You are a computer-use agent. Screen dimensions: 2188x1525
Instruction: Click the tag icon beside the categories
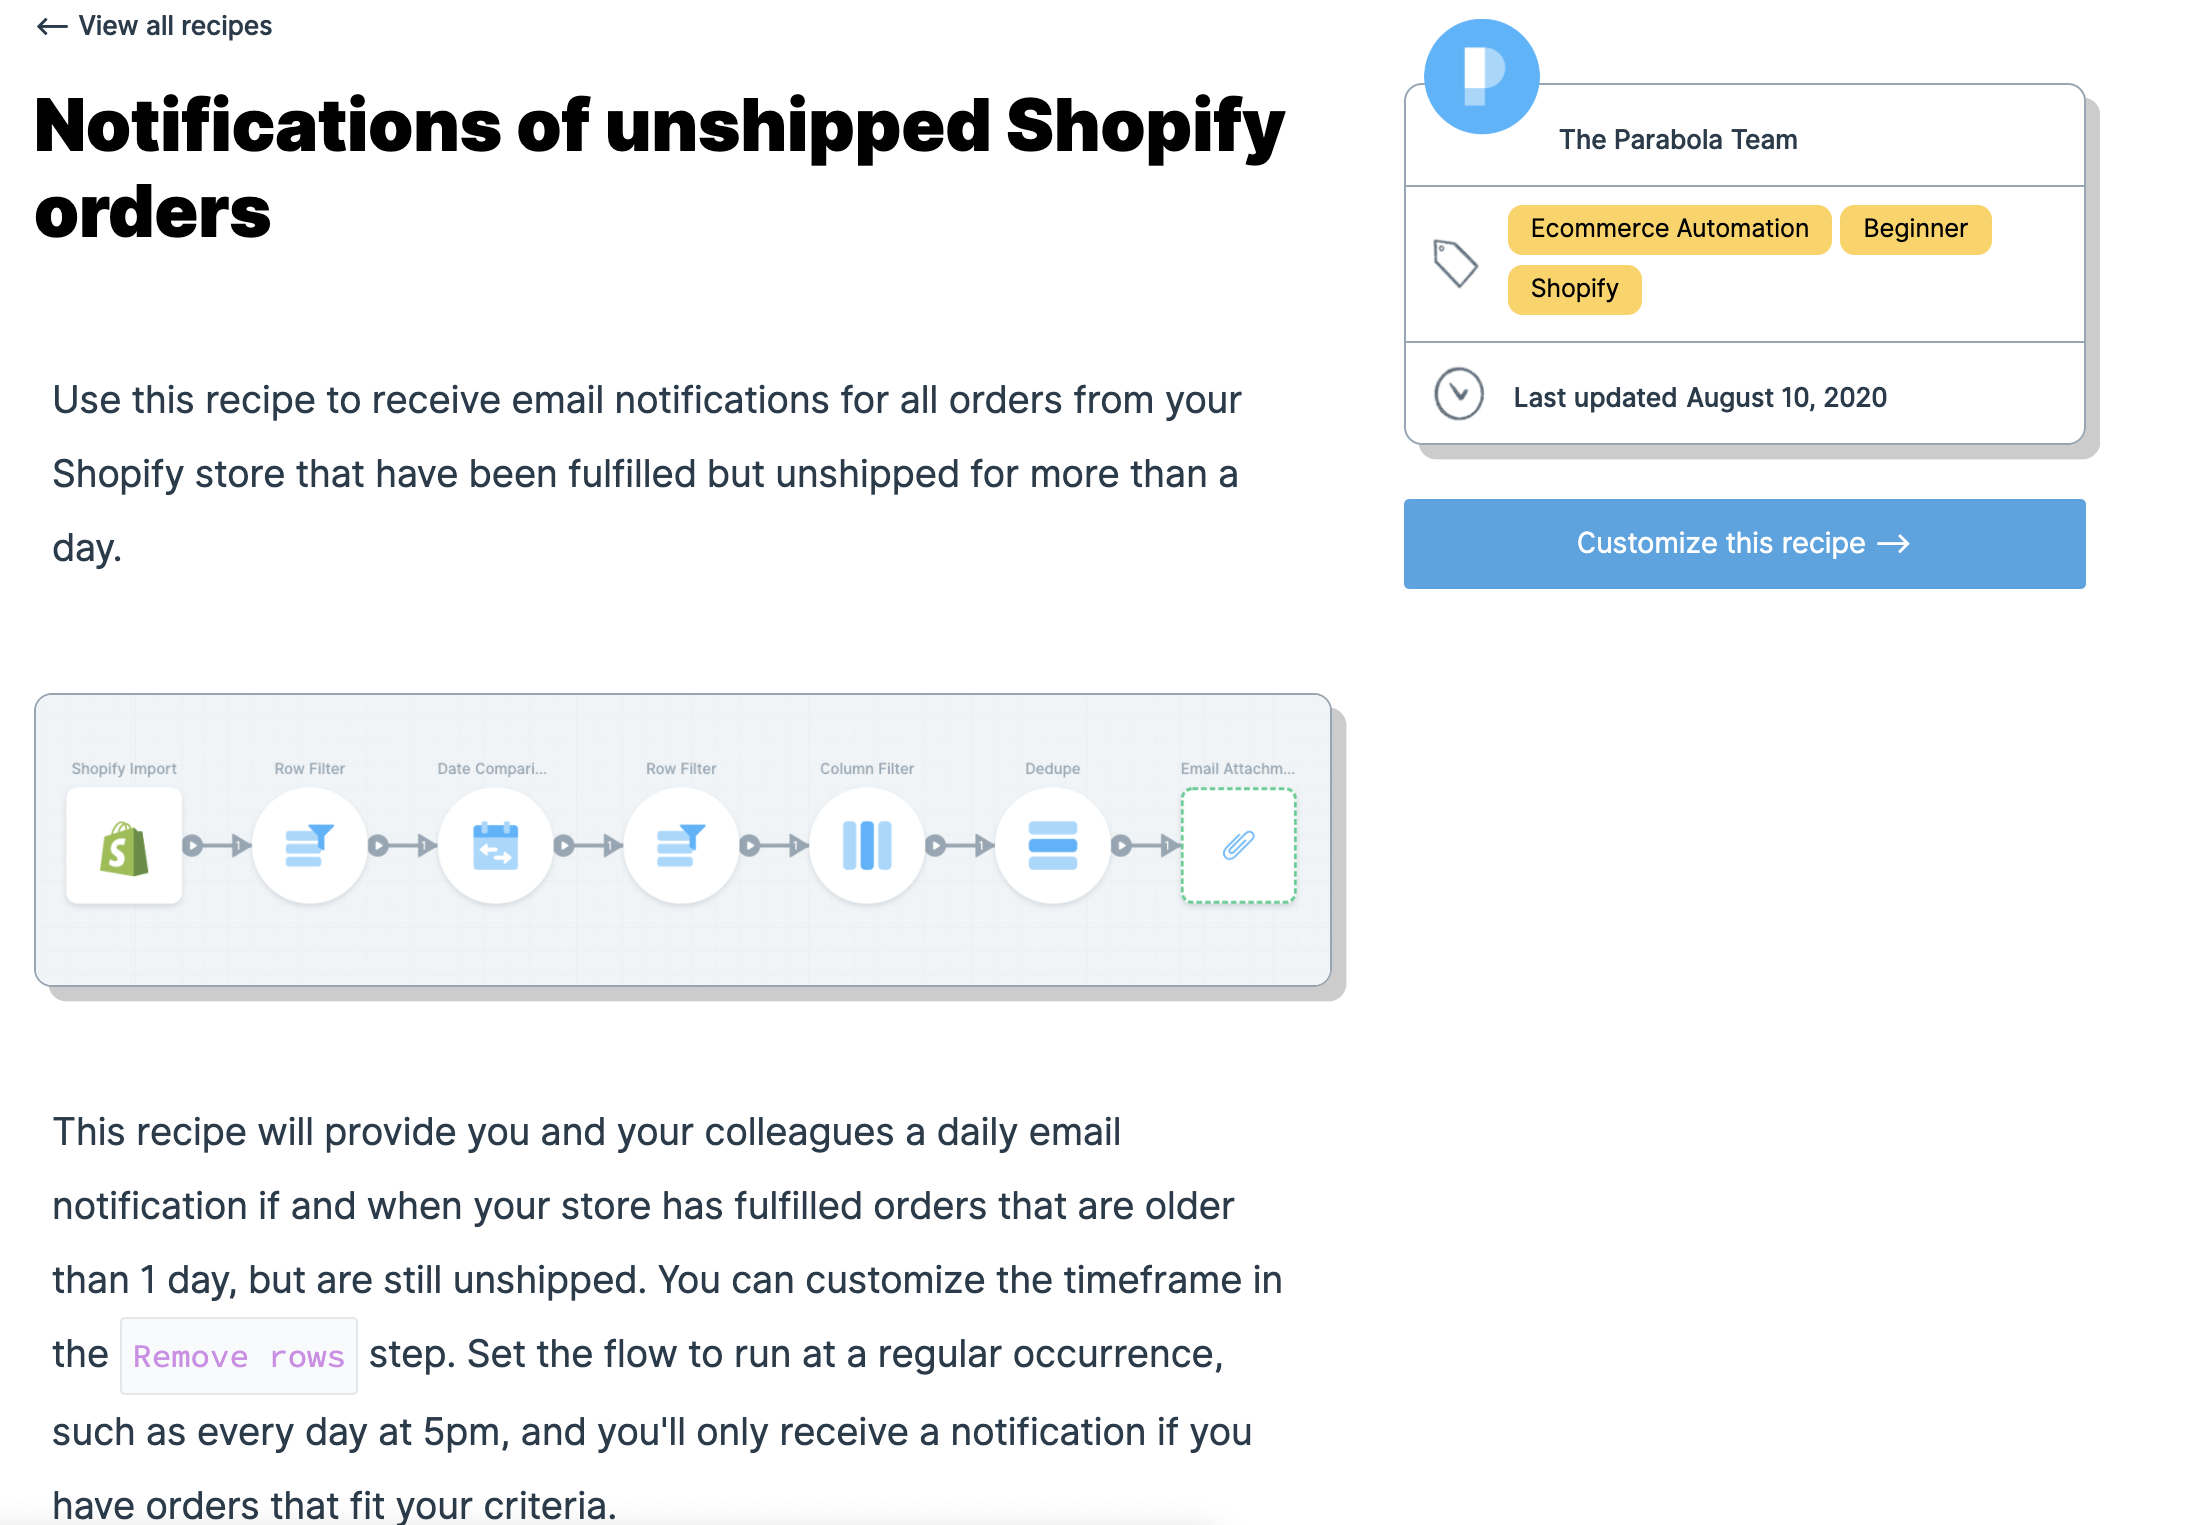pyautogui.click(x=1455, y=263)
